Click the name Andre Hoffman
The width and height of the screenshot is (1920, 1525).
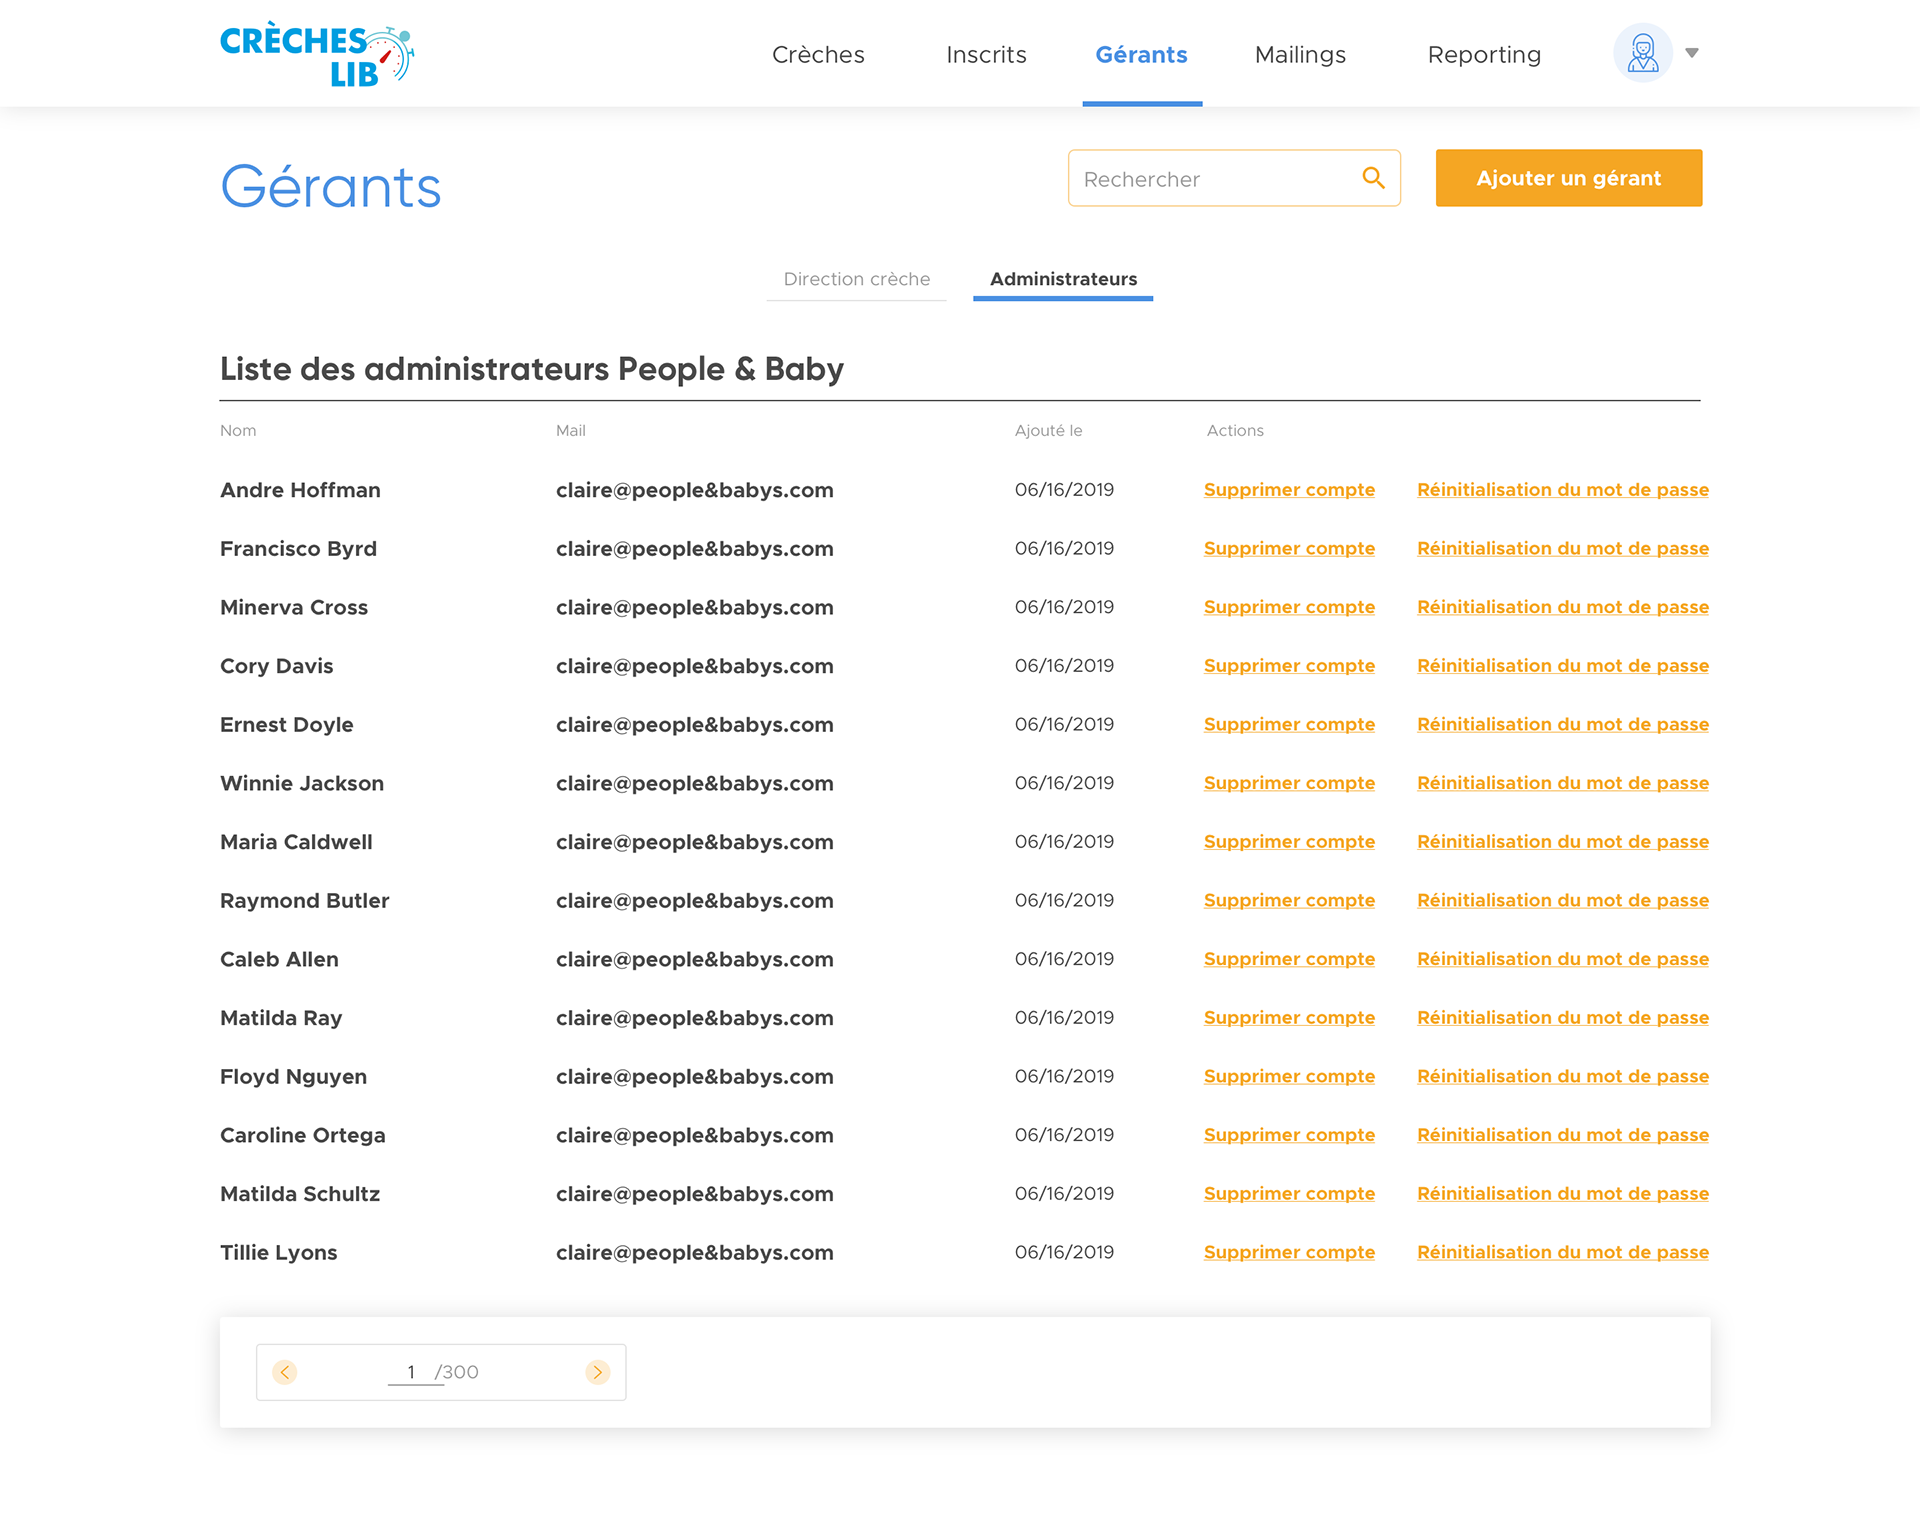pos(300,490)
